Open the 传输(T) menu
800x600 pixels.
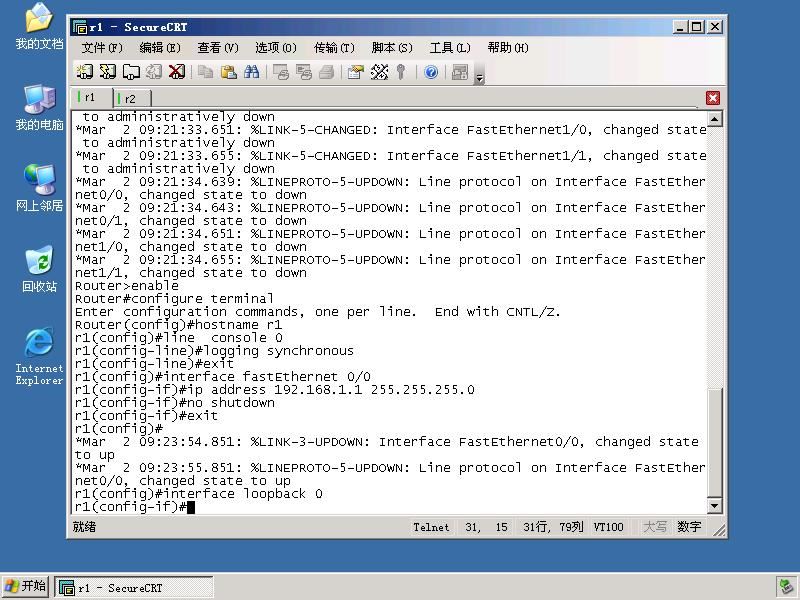(334, 48)
